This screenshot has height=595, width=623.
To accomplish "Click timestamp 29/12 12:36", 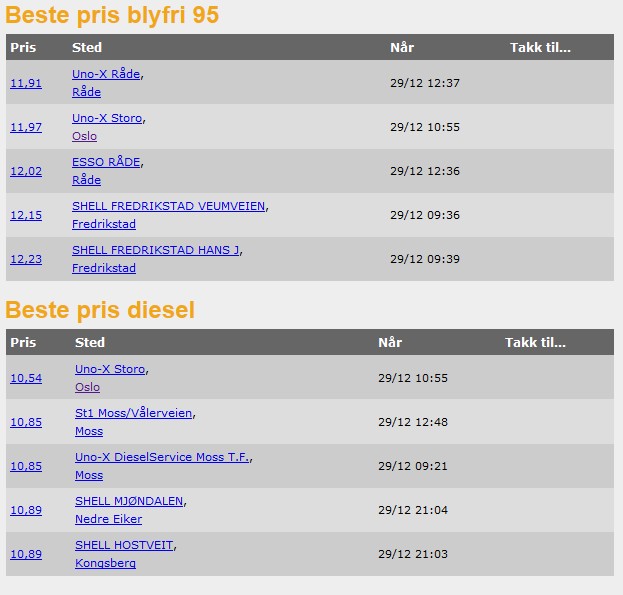I will [x=425, y=171].
